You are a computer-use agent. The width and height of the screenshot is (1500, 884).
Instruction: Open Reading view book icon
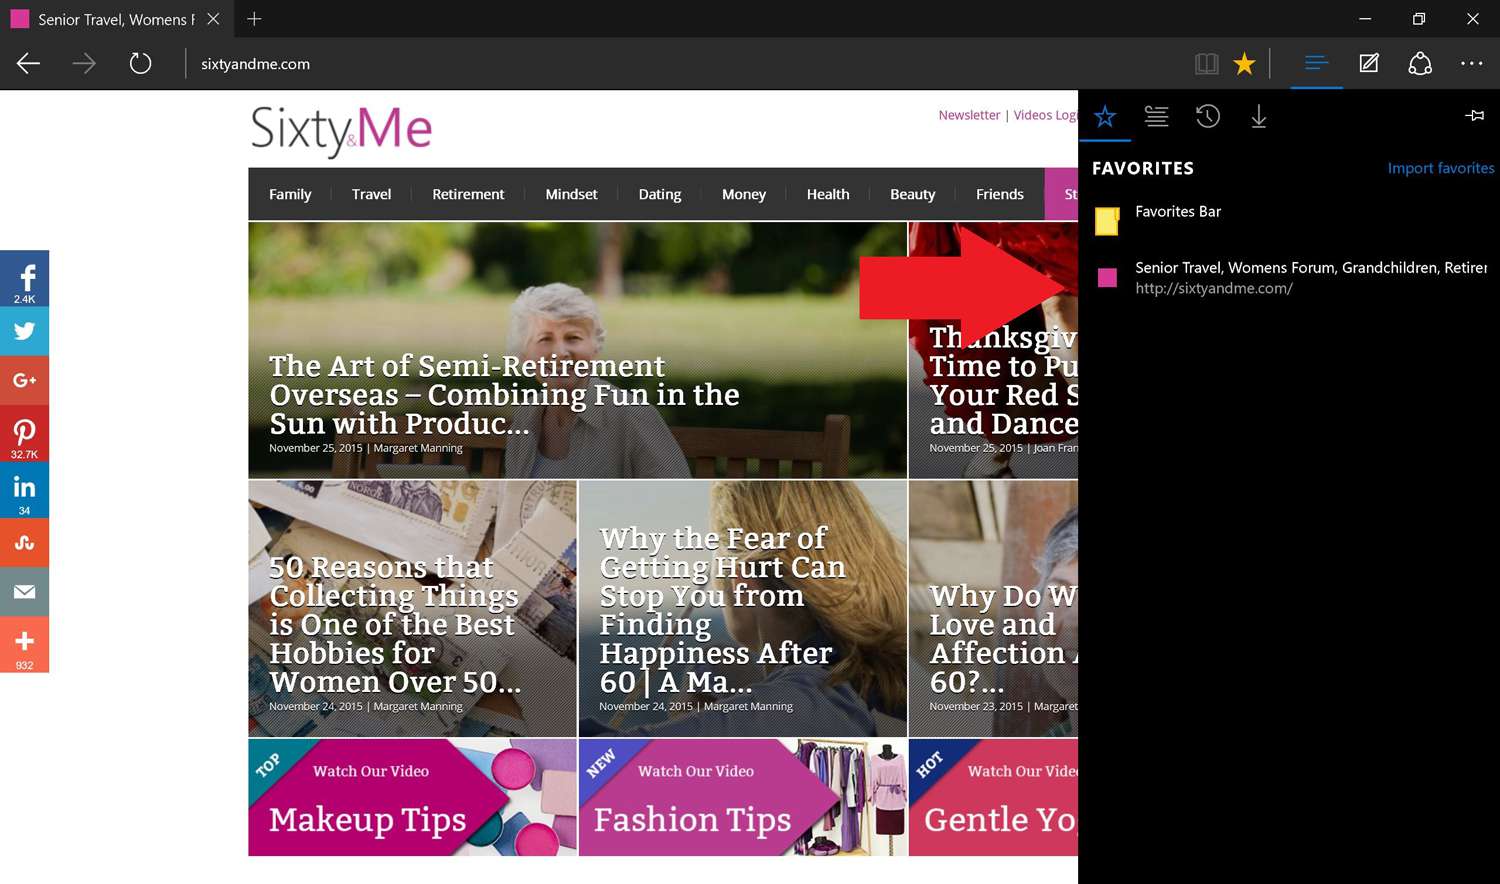point(1207,64)
